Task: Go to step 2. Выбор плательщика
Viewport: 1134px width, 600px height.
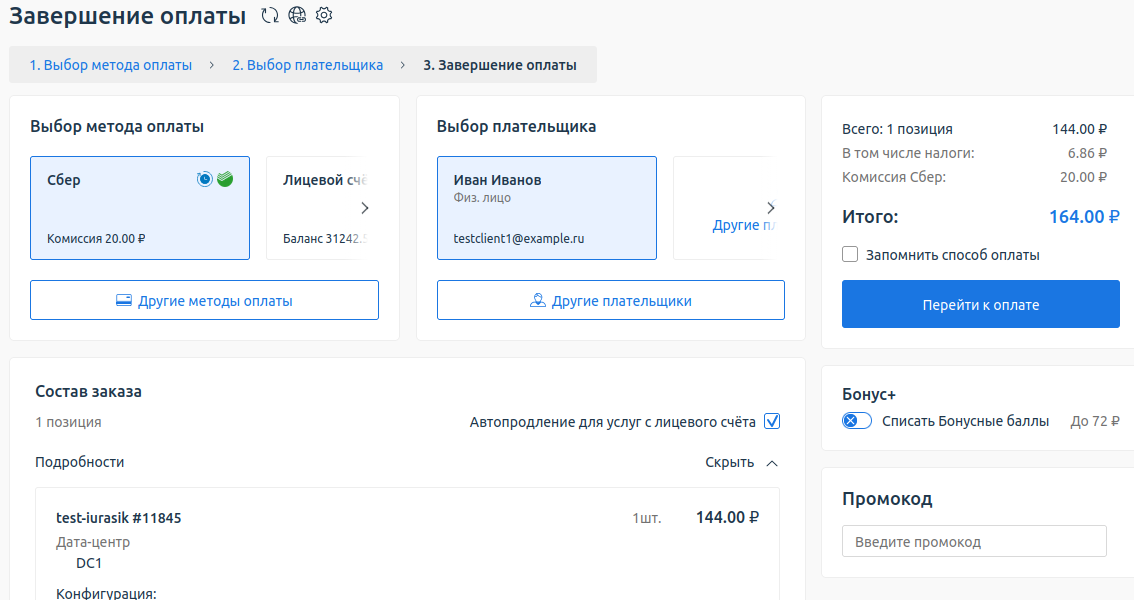Action: coord(307,65)
